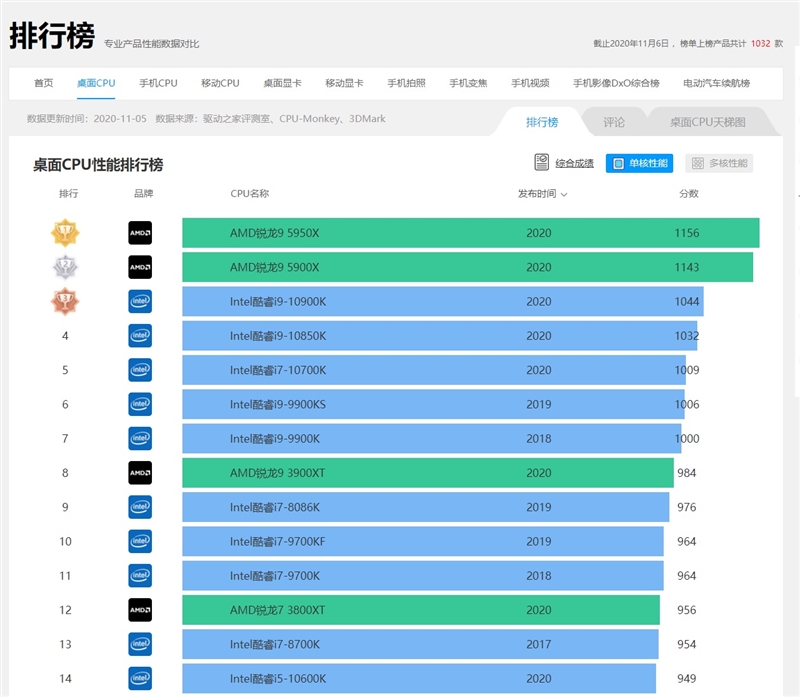Open the Intel酷睿i7-8086K entry
This screenshot has width=800, height=697.
[426, 507]
